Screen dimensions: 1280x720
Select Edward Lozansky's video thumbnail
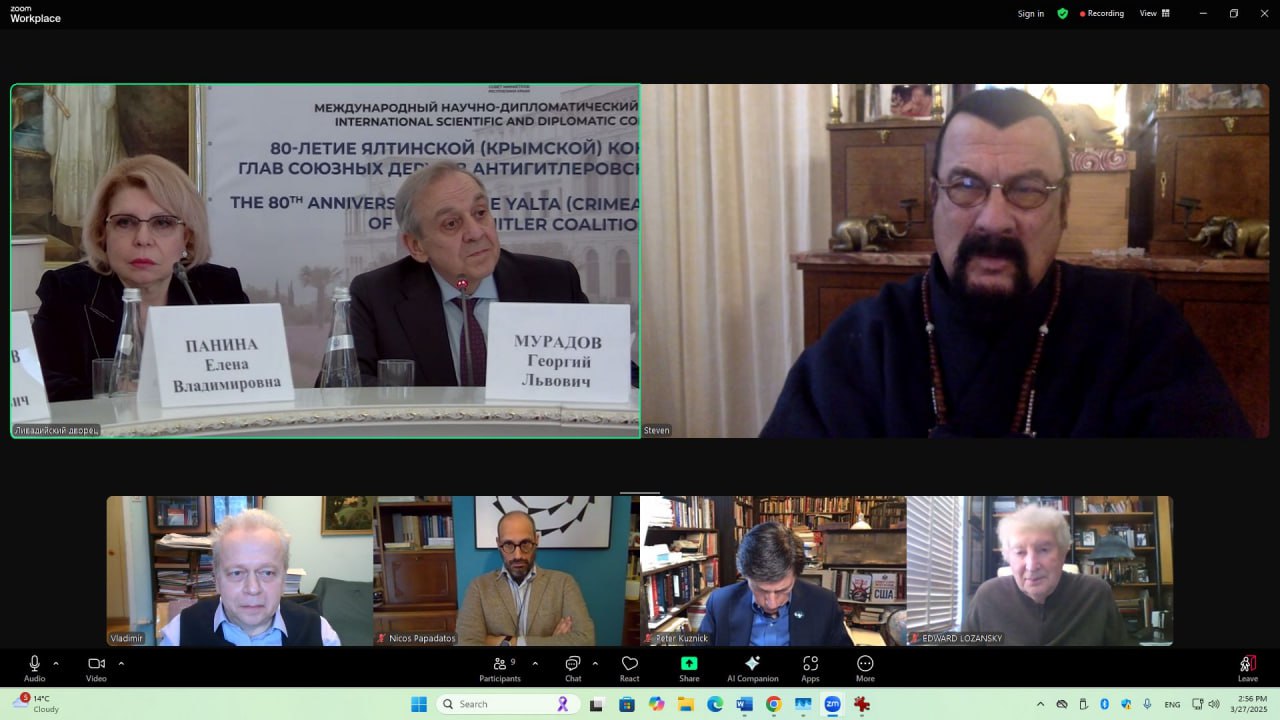pyautogui.click(x=1039, y=570)
